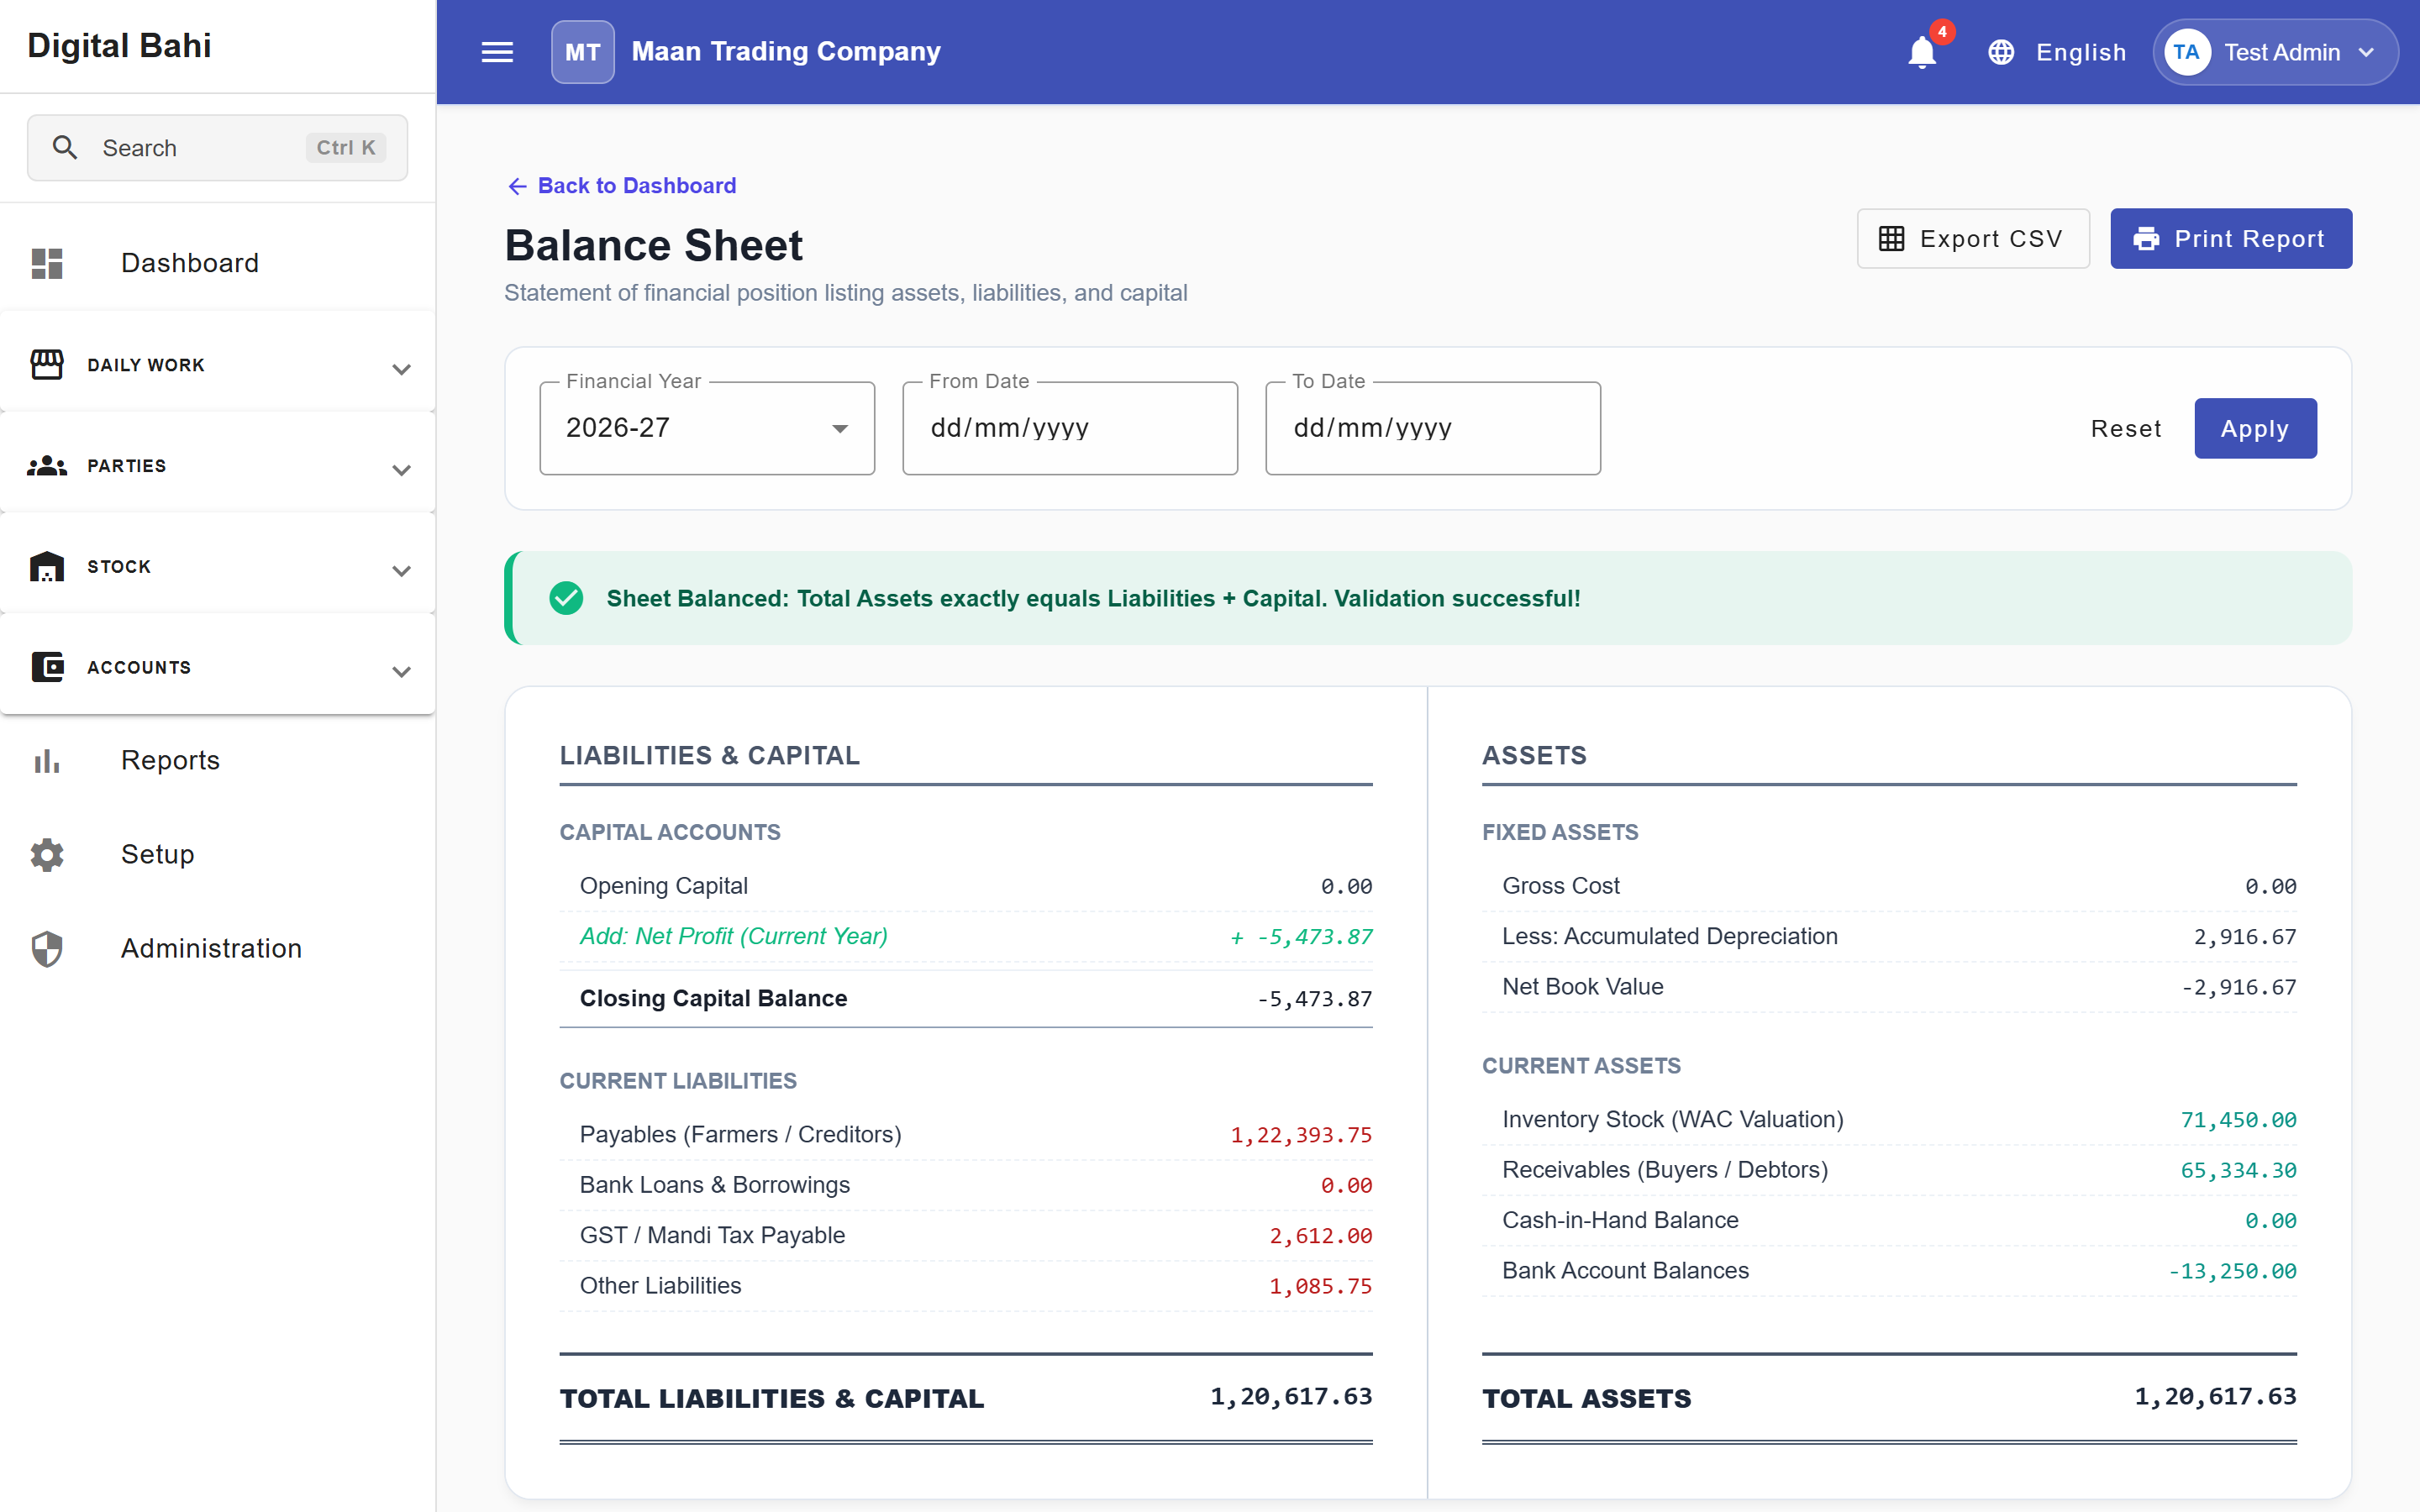The width and height of the screenshot is (2420, 1512).
Task: Open Reports from the sidebar
Action: [x=218, y=761]
